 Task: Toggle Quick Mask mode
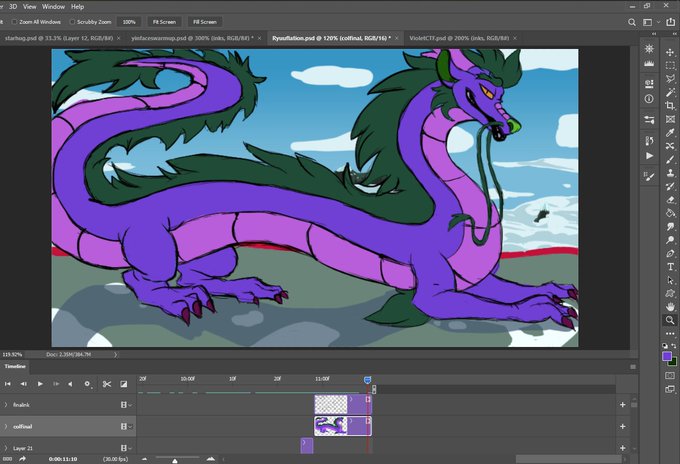click(x=670, y=376)
